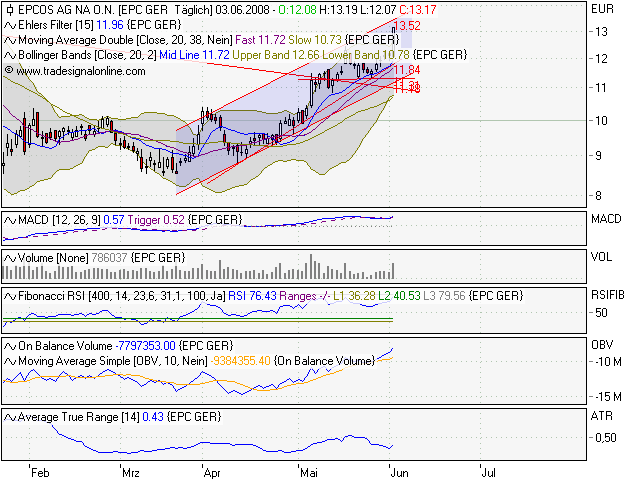
Task: Click the Jul marker on time axis
Action: [x=488, y=473]
